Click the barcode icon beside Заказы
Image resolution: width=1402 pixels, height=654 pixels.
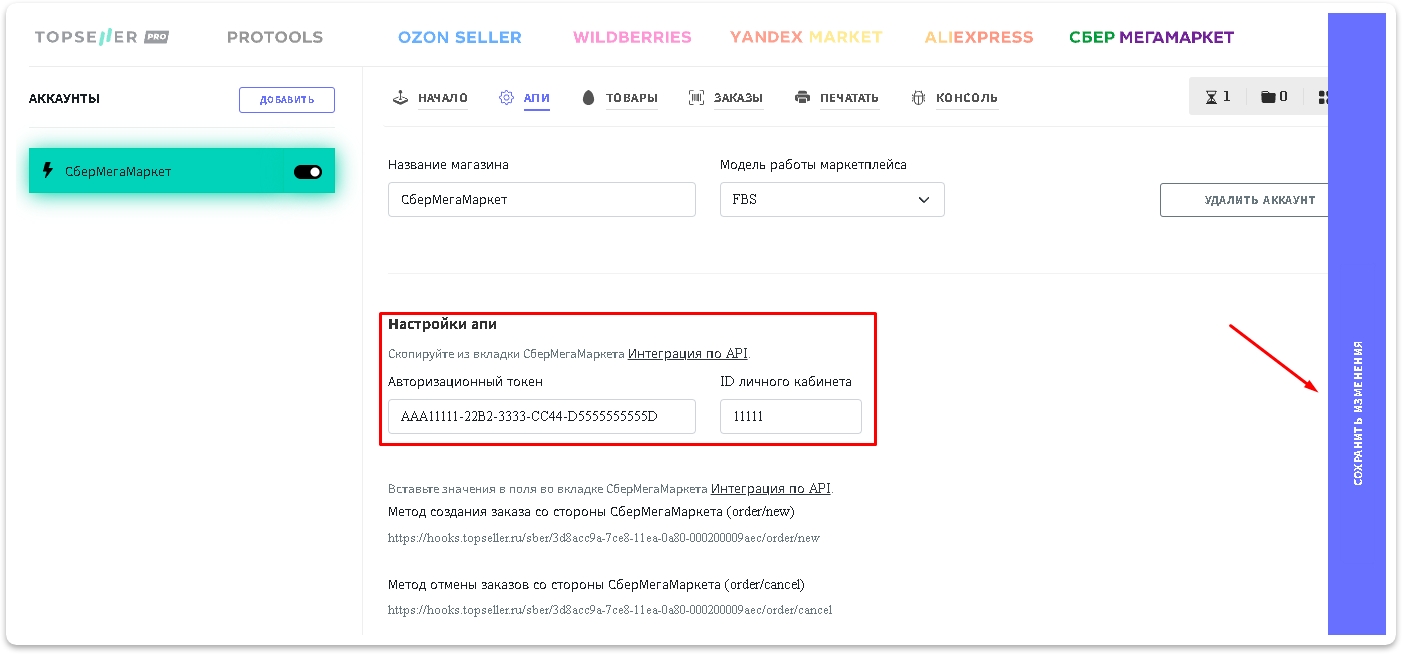(x=696, y=98)
